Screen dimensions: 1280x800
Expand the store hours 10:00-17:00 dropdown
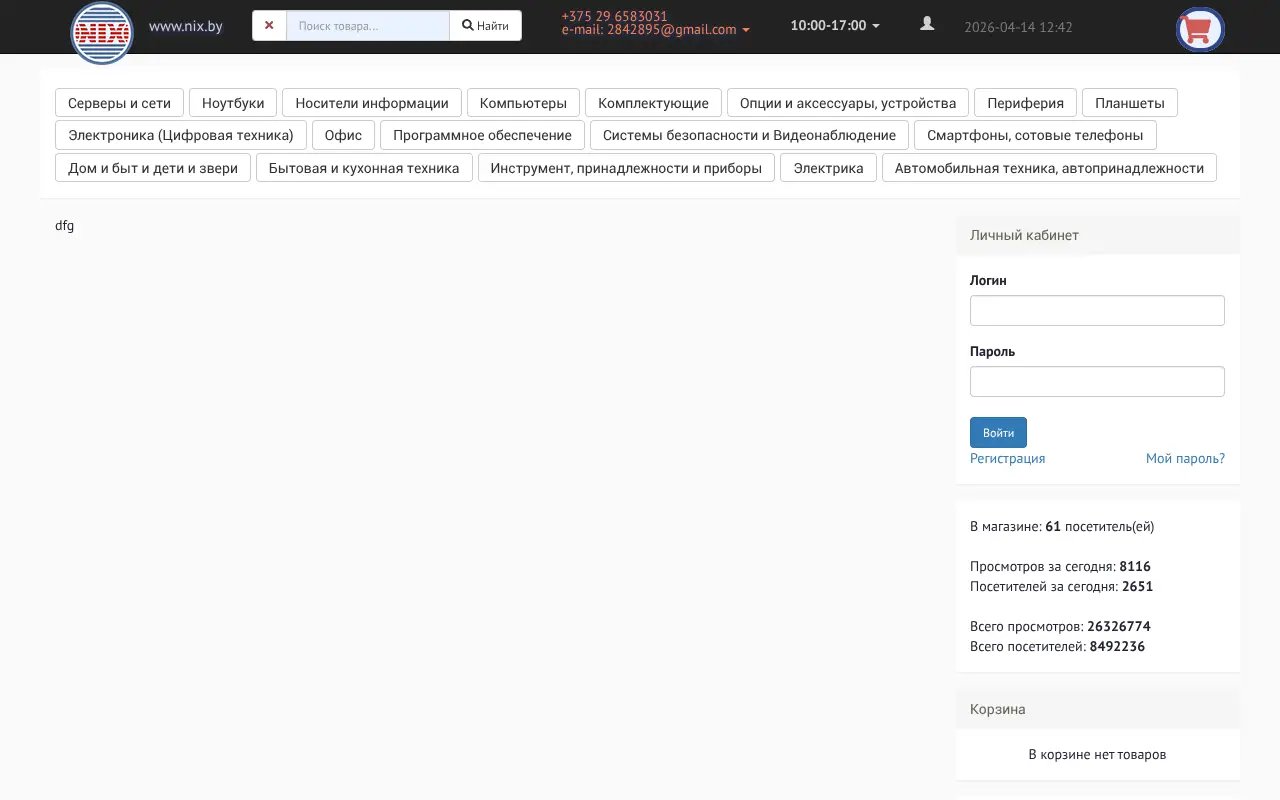tap(833, 25)
